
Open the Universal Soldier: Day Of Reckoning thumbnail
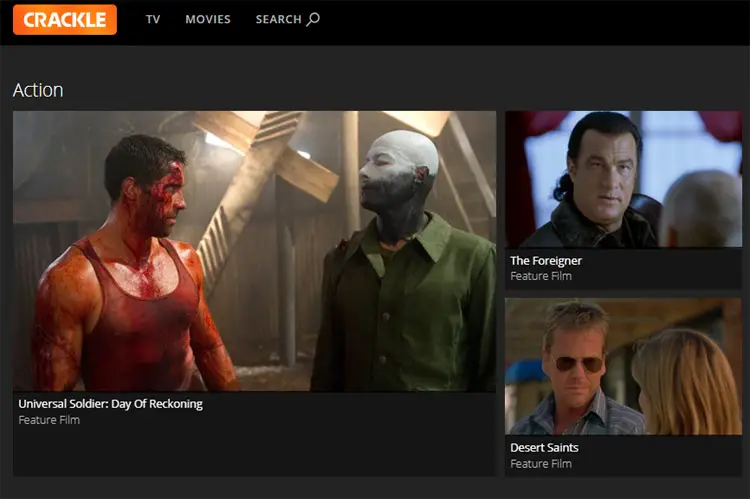(254, 251)
